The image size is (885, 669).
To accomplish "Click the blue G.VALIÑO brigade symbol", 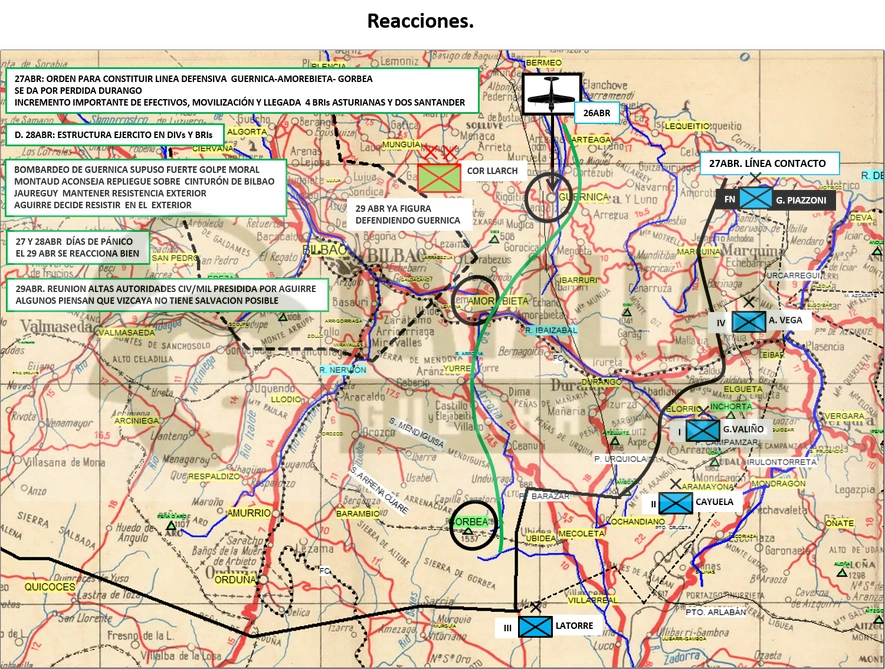I will click(x=703, y=431).
